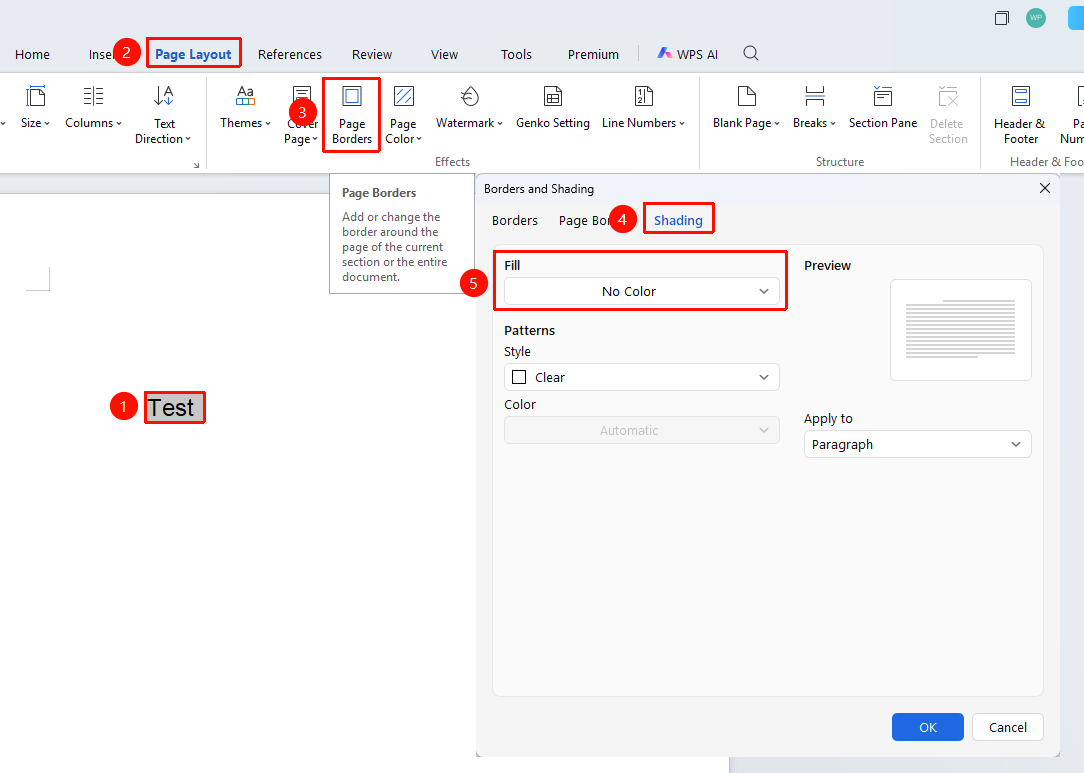Click the Page Borders tool
The height and width of the screenshot is (773, 1084).
(x=352, y=115)
